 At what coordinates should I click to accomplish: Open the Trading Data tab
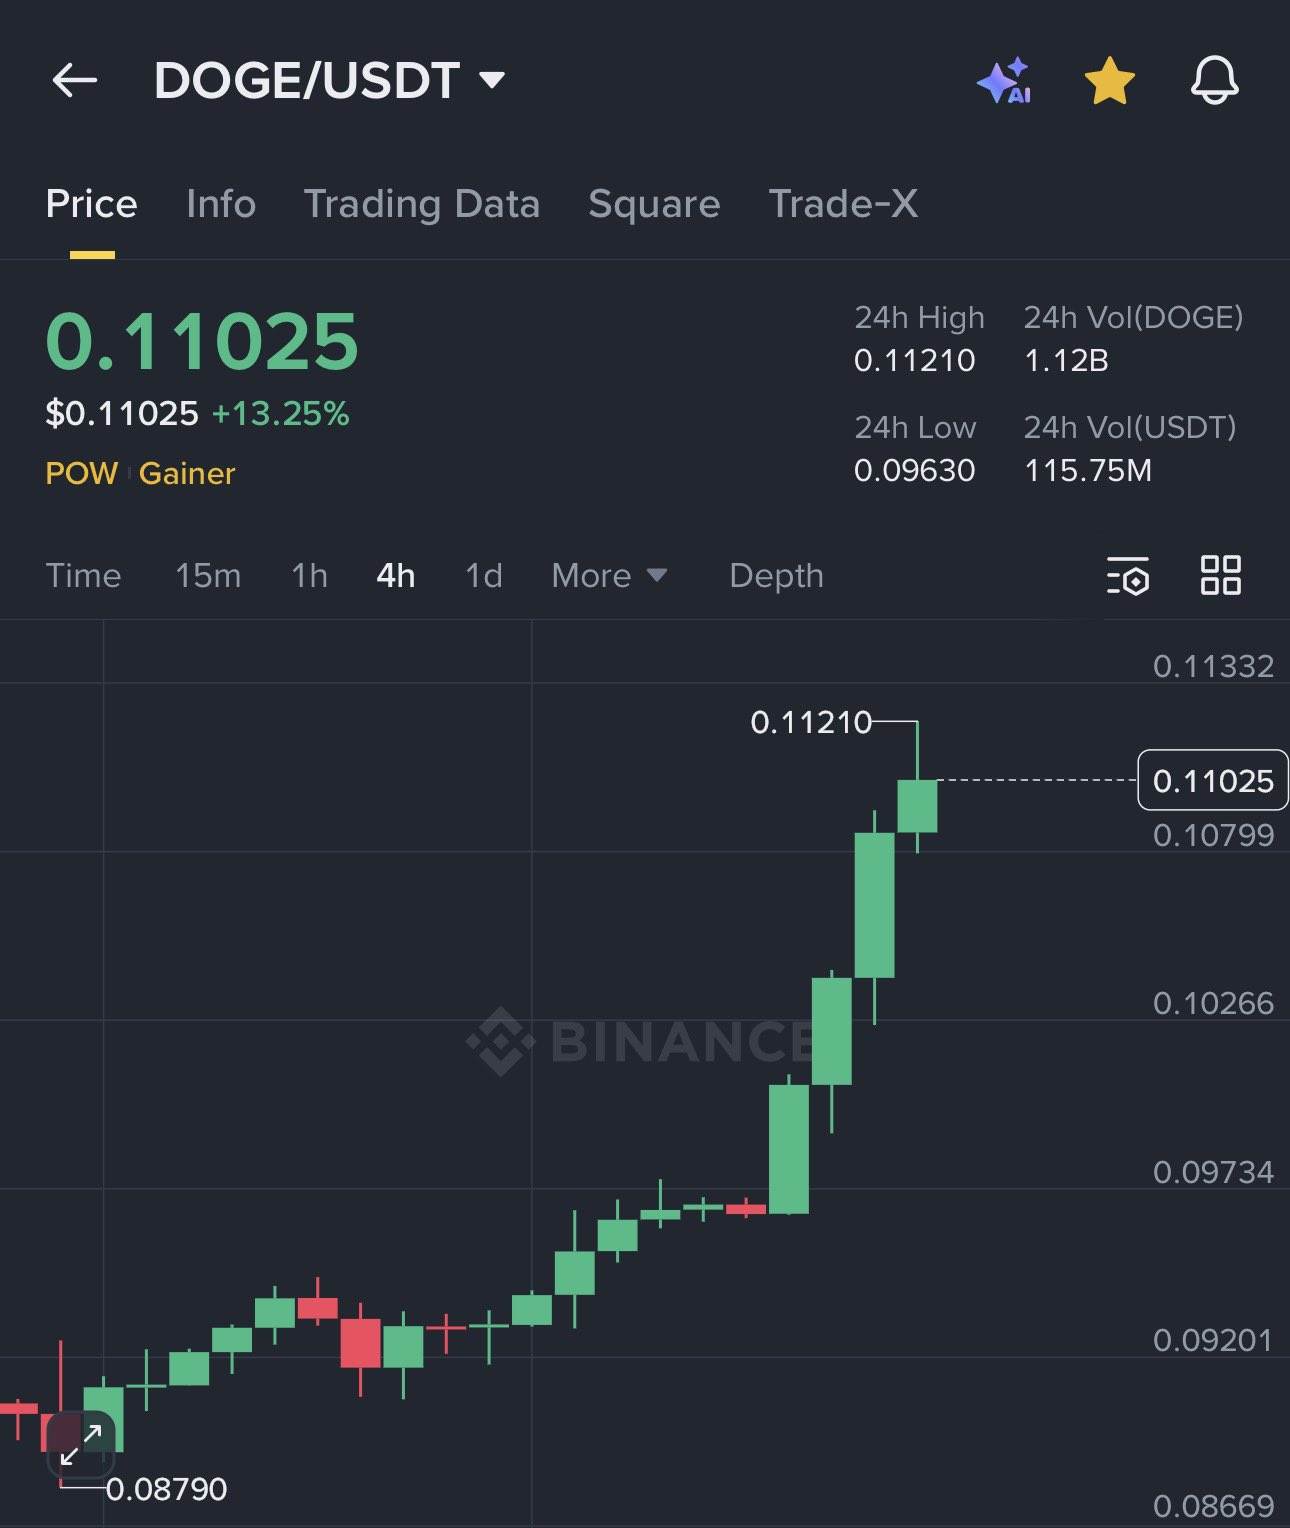[421, 204]
